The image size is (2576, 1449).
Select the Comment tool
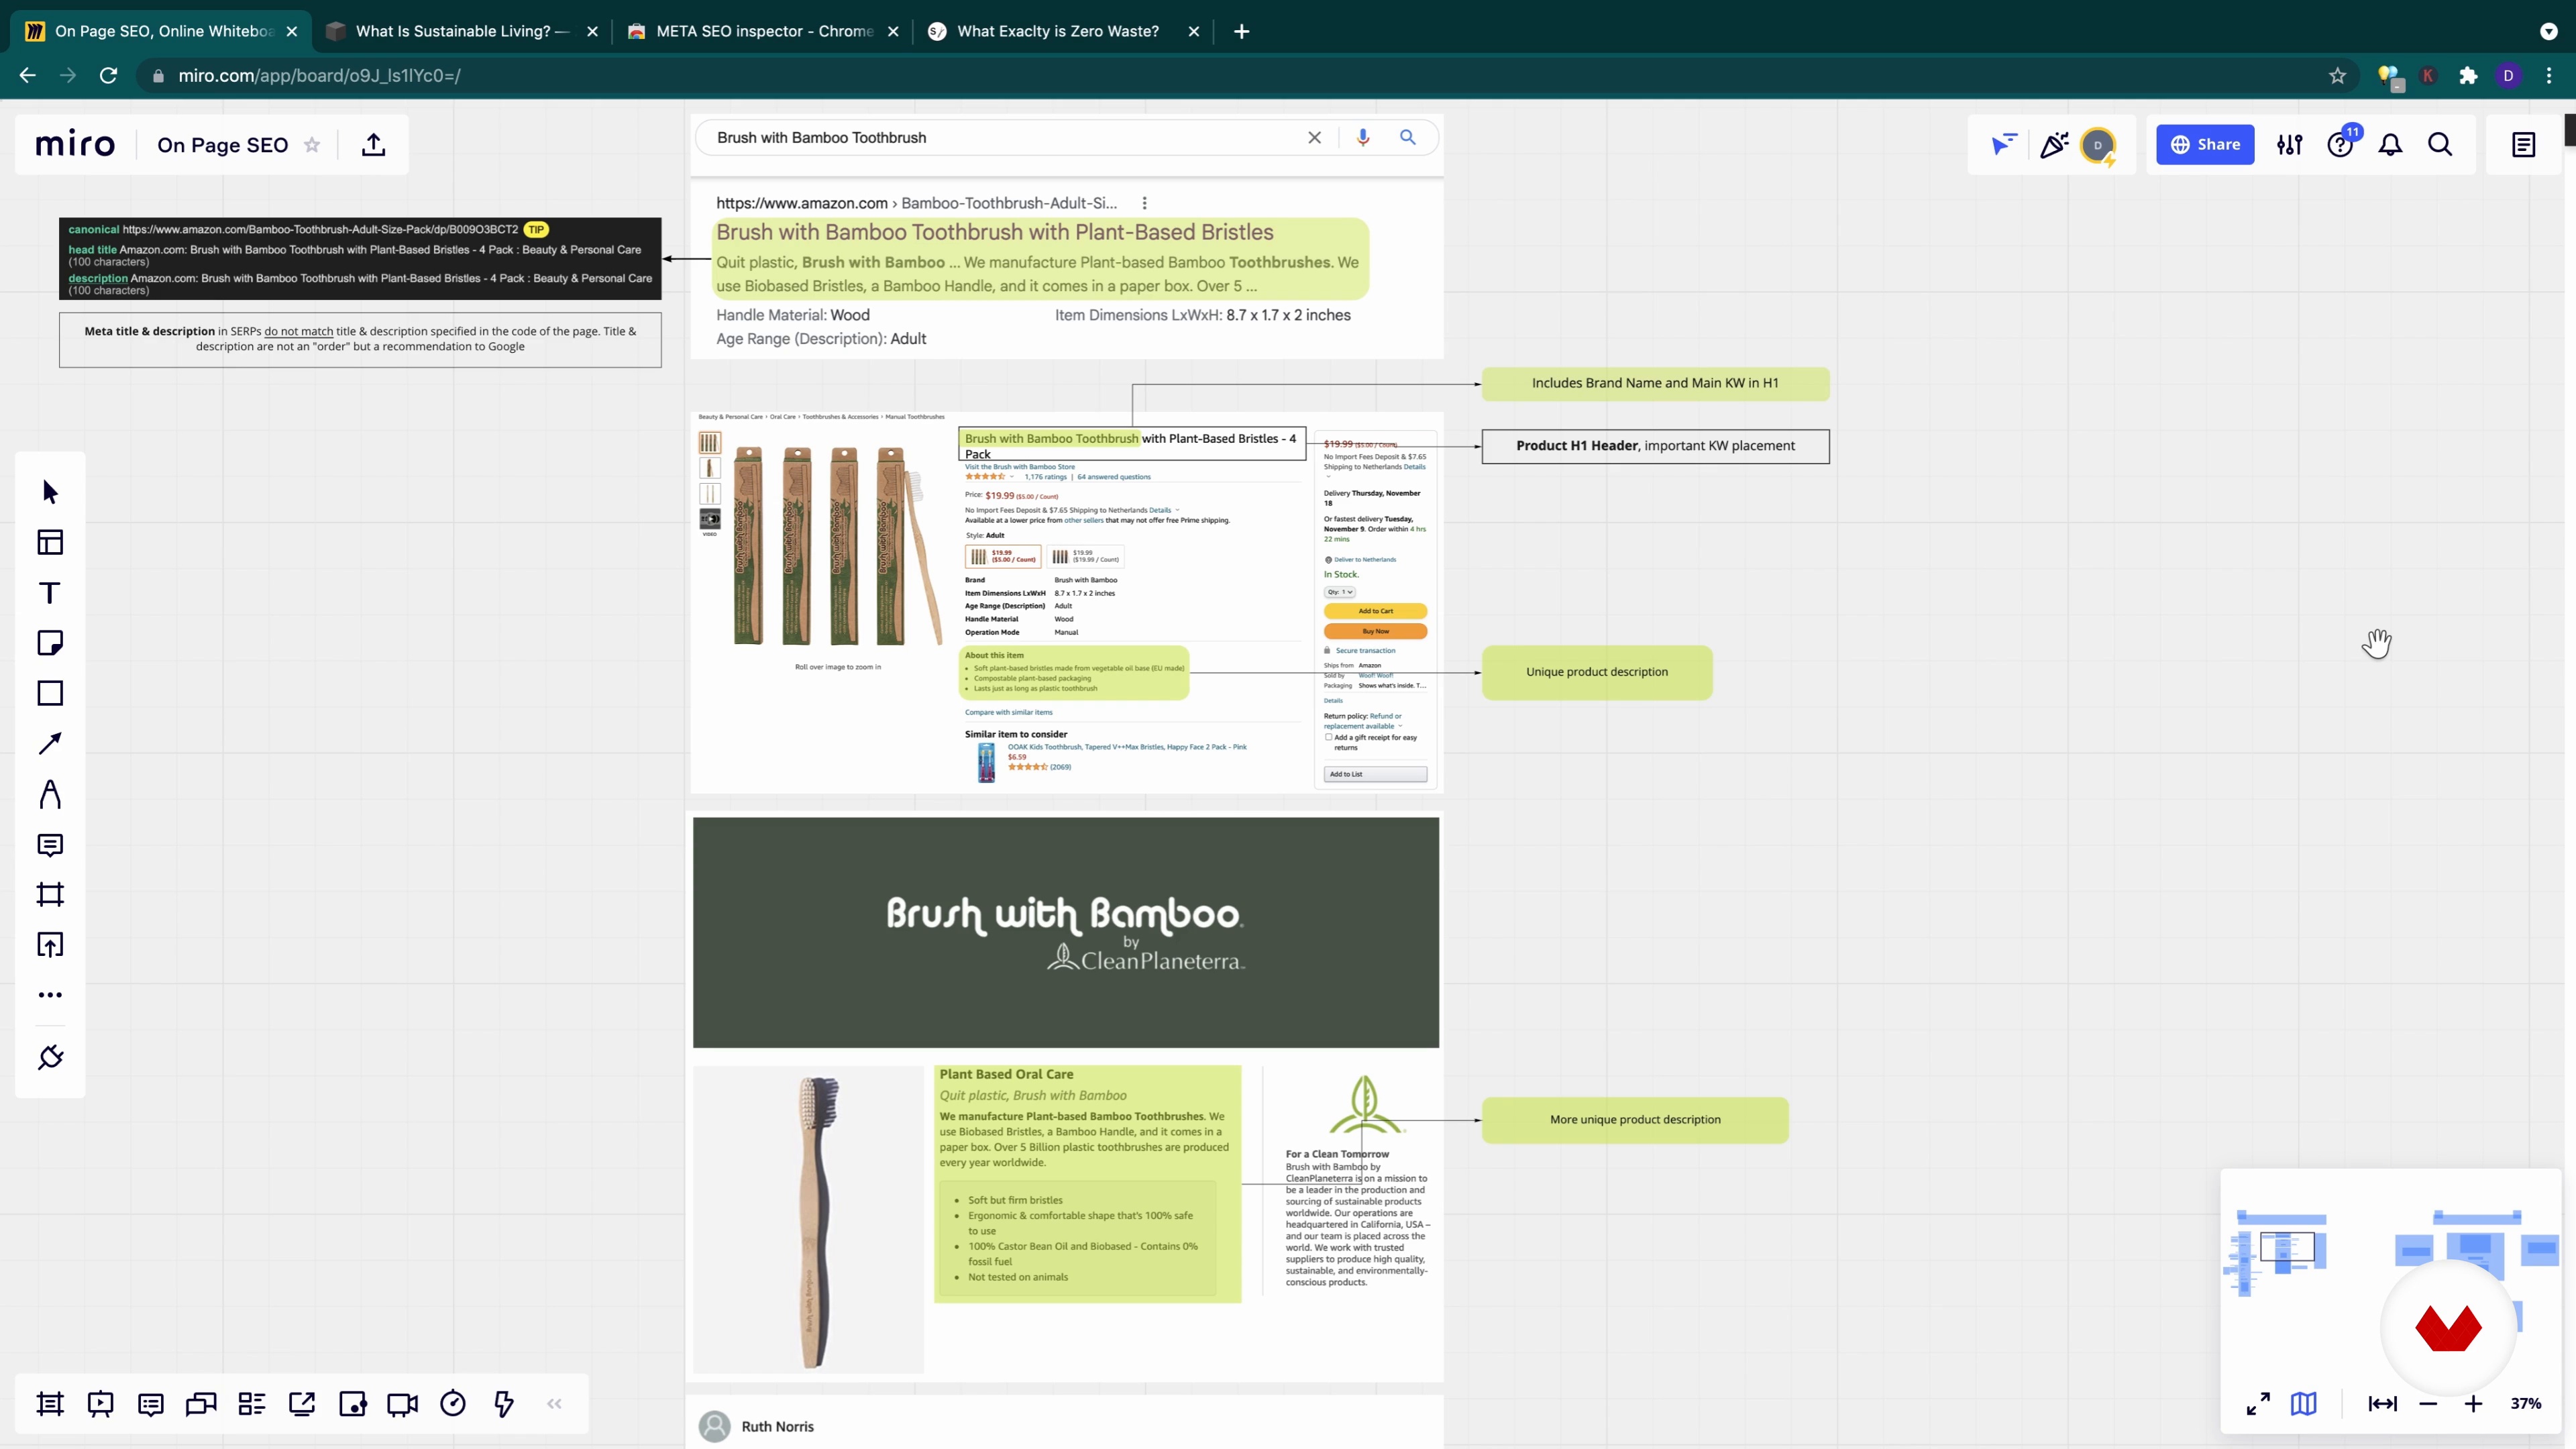(x=50, y=845)
